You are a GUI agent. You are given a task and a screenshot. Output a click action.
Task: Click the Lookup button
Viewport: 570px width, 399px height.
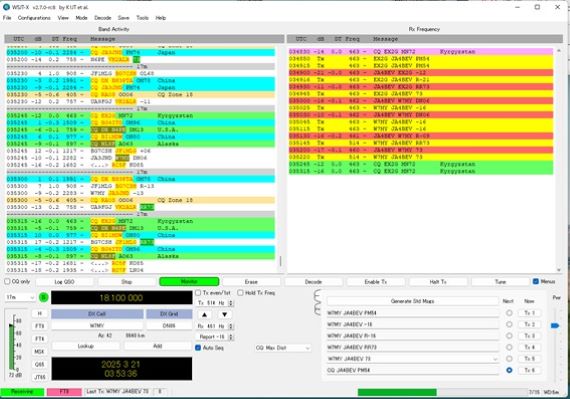point(86,346)
